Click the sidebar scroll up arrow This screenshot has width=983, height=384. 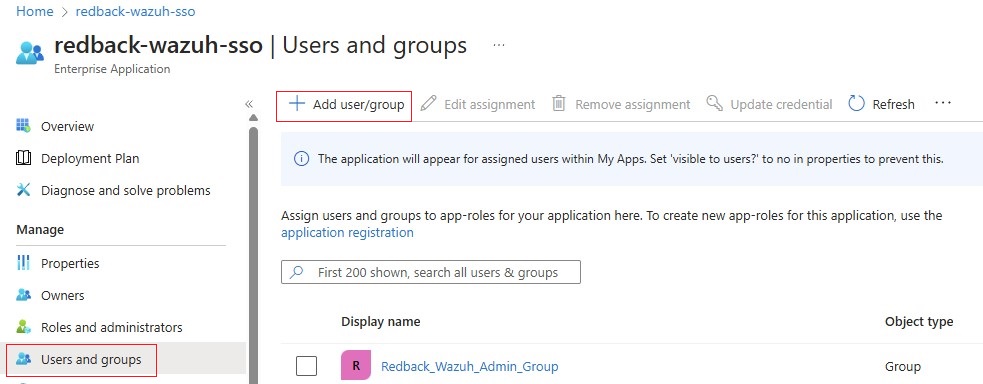coord(253,117)
